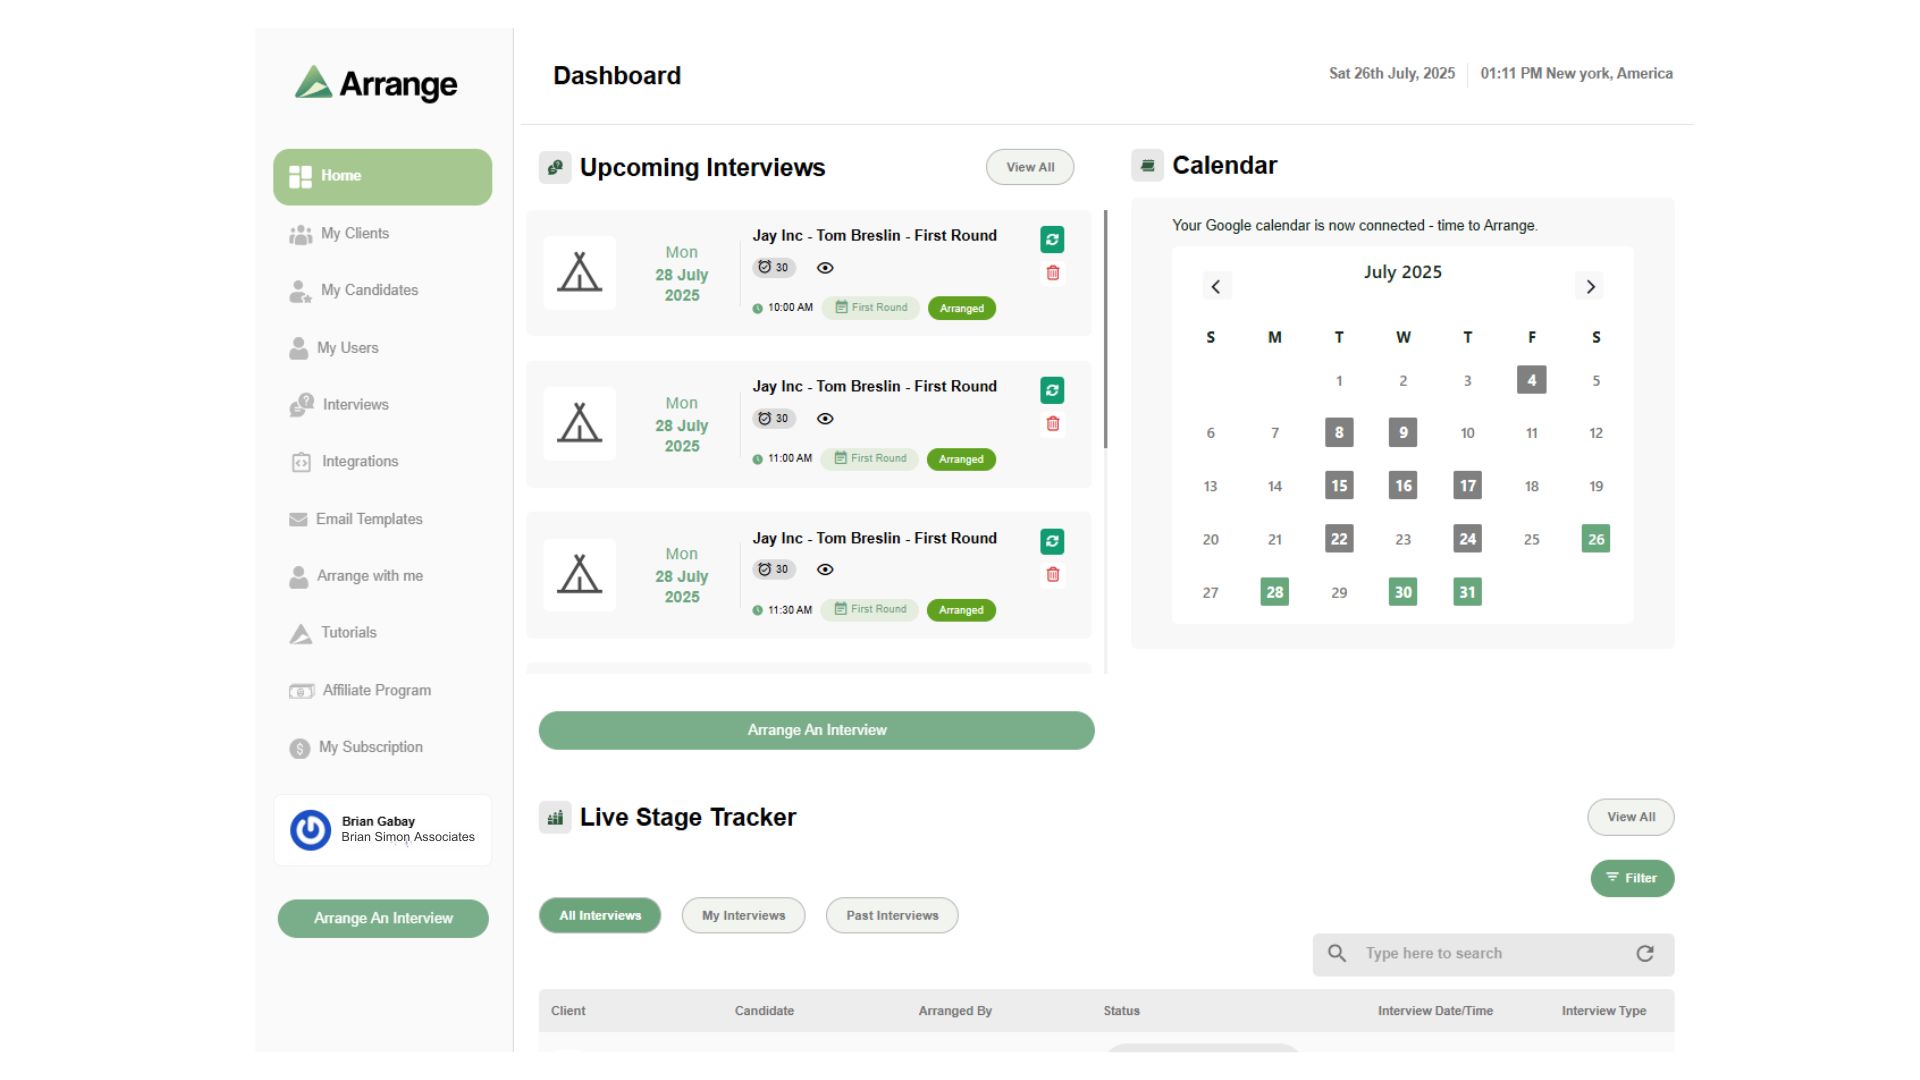Viewport: 1920px width, 1080px height.
Task: Click the Arrange with me person icon
Action: (298, 577)
